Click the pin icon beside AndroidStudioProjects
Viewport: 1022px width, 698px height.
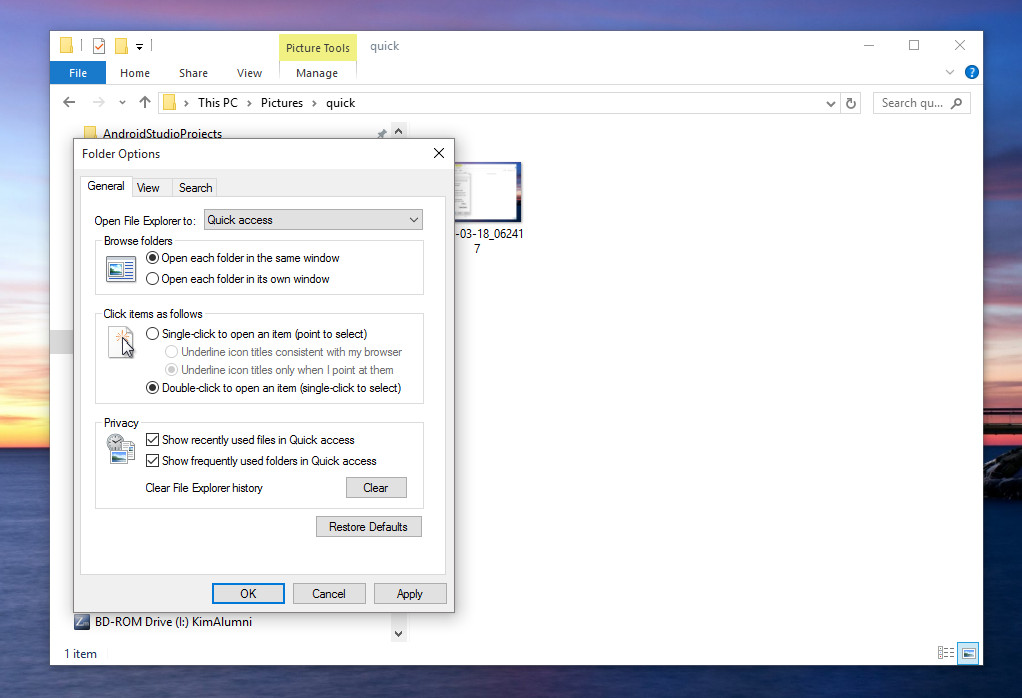click(x=382, y=134)
